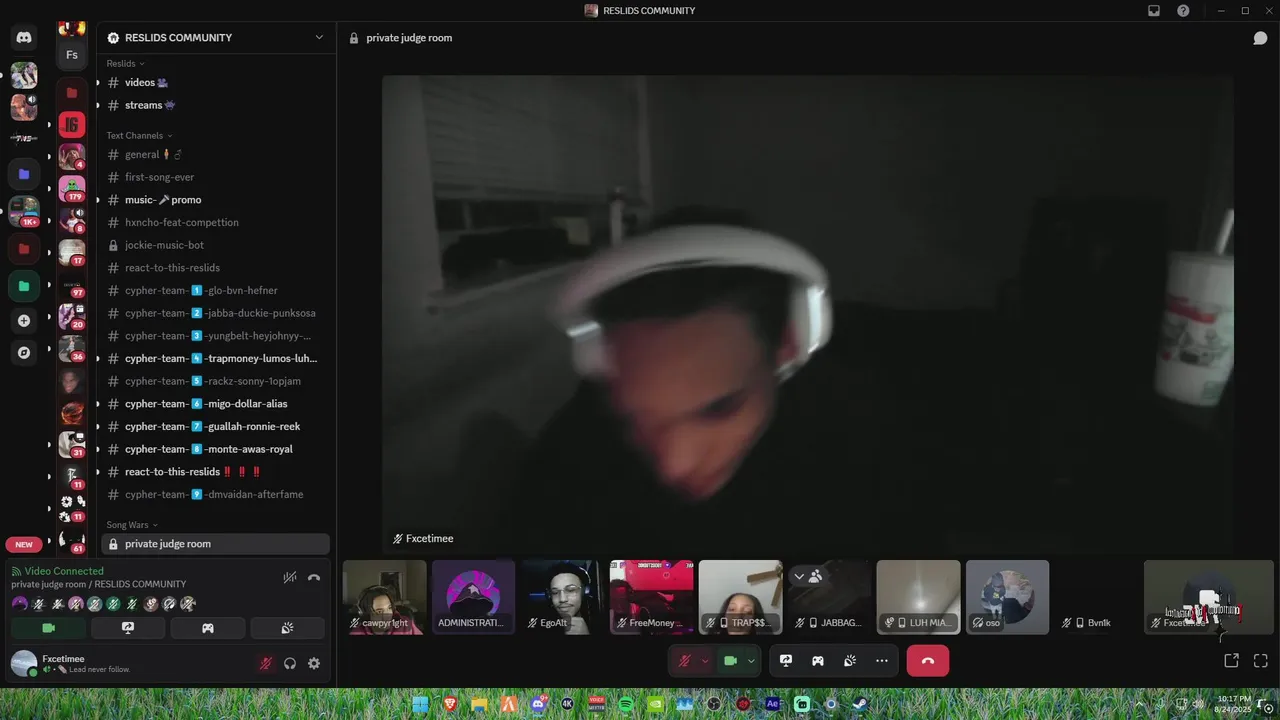
Task: Open the music-promo channel
Action: pyautogui.click(x=215, y=200)
